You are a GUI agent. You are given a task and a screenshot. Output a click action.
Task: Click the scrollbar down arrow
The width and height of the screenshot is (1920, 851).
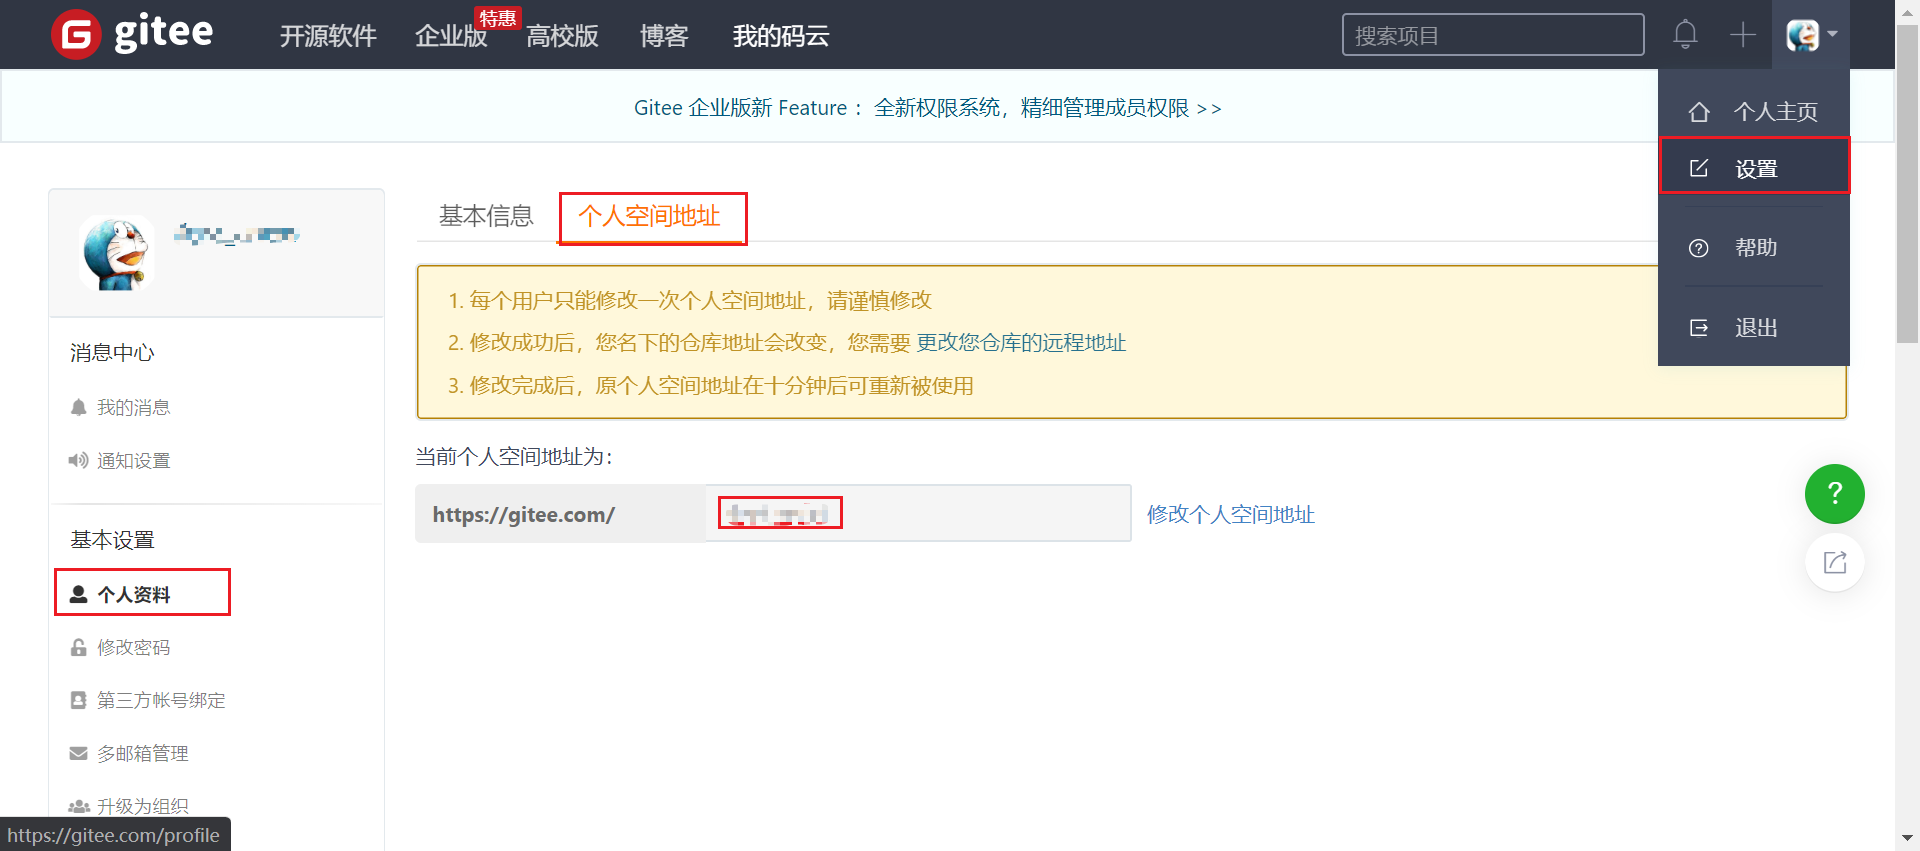pyautogui.click(x=1907, y=838)
